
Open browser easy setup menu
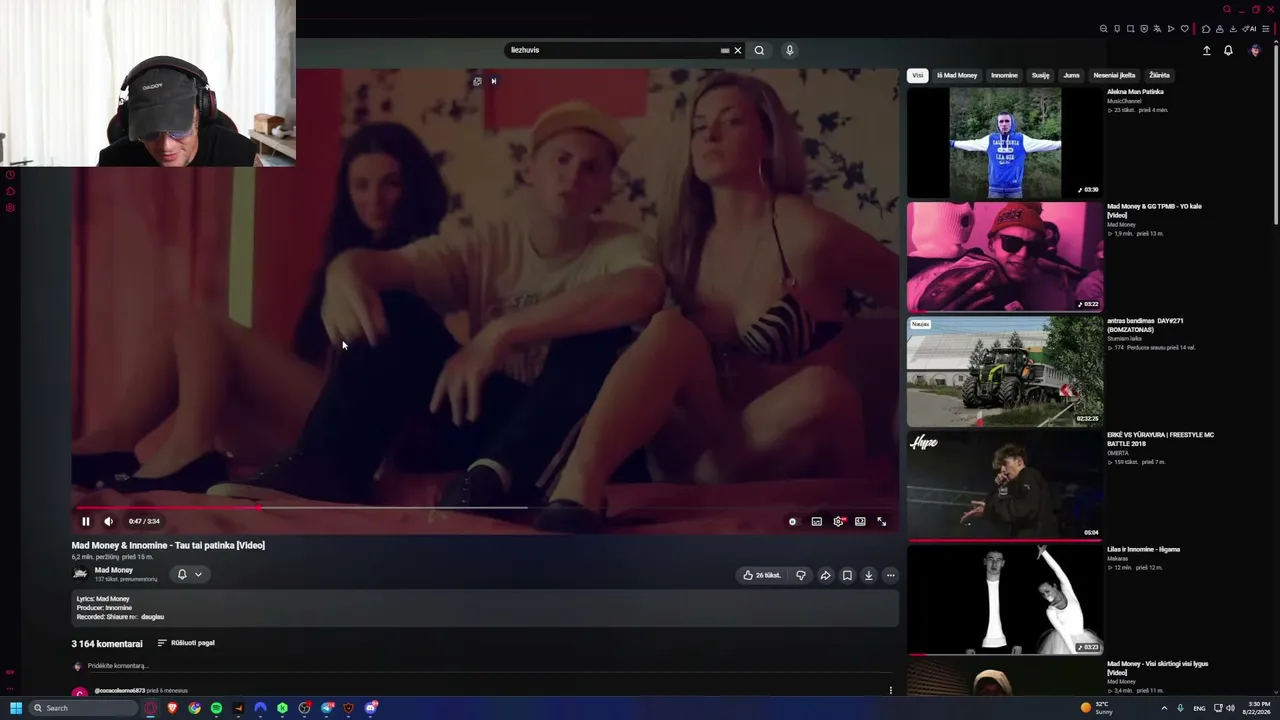coord(1265,29)
